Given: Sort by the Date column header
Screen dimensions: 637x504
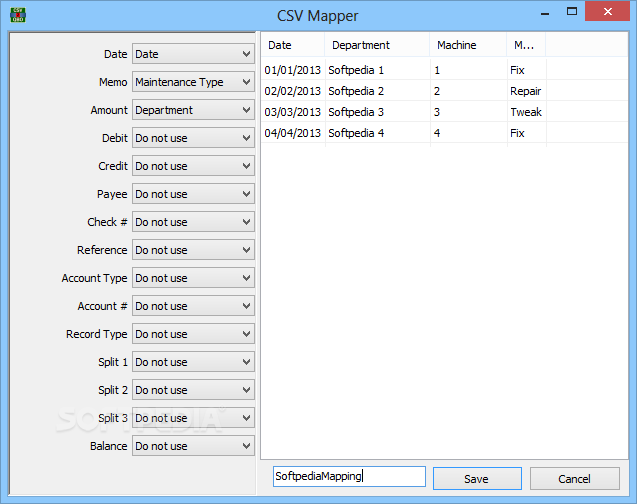Looking at the screenshot, I should pyautogui.click(x=292, y=45).
